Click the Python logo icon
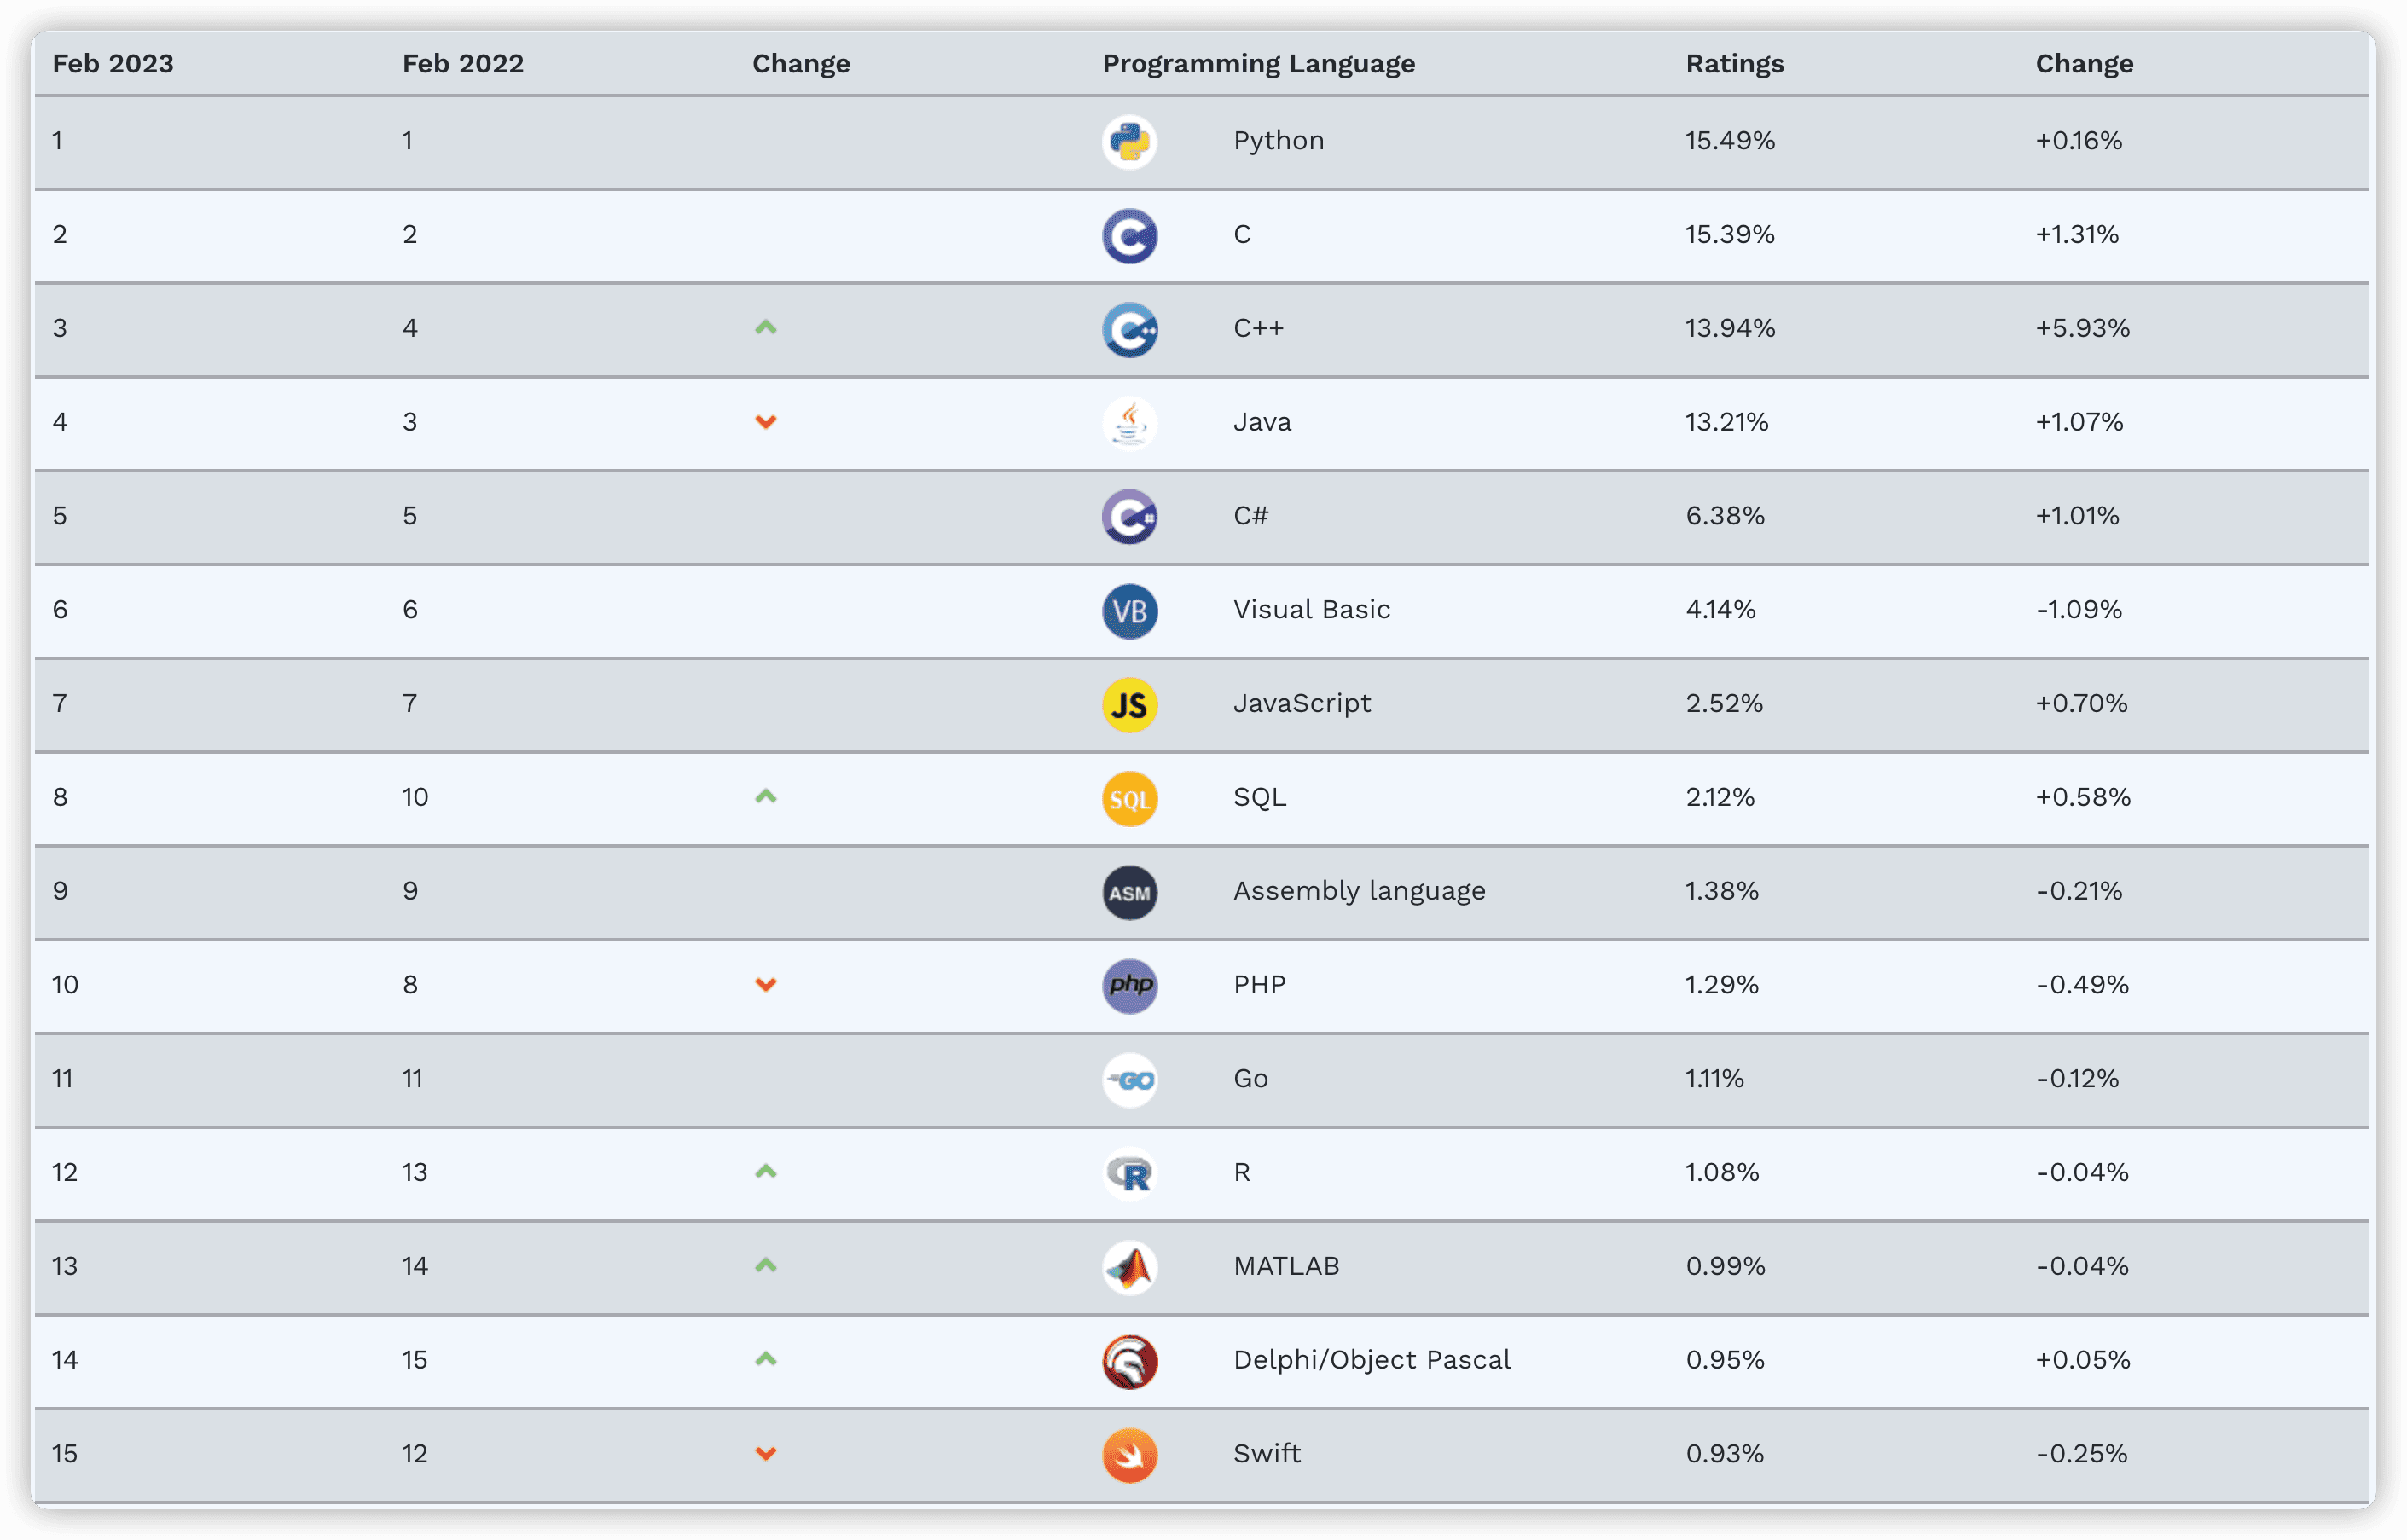 [x=1129, y=141]
